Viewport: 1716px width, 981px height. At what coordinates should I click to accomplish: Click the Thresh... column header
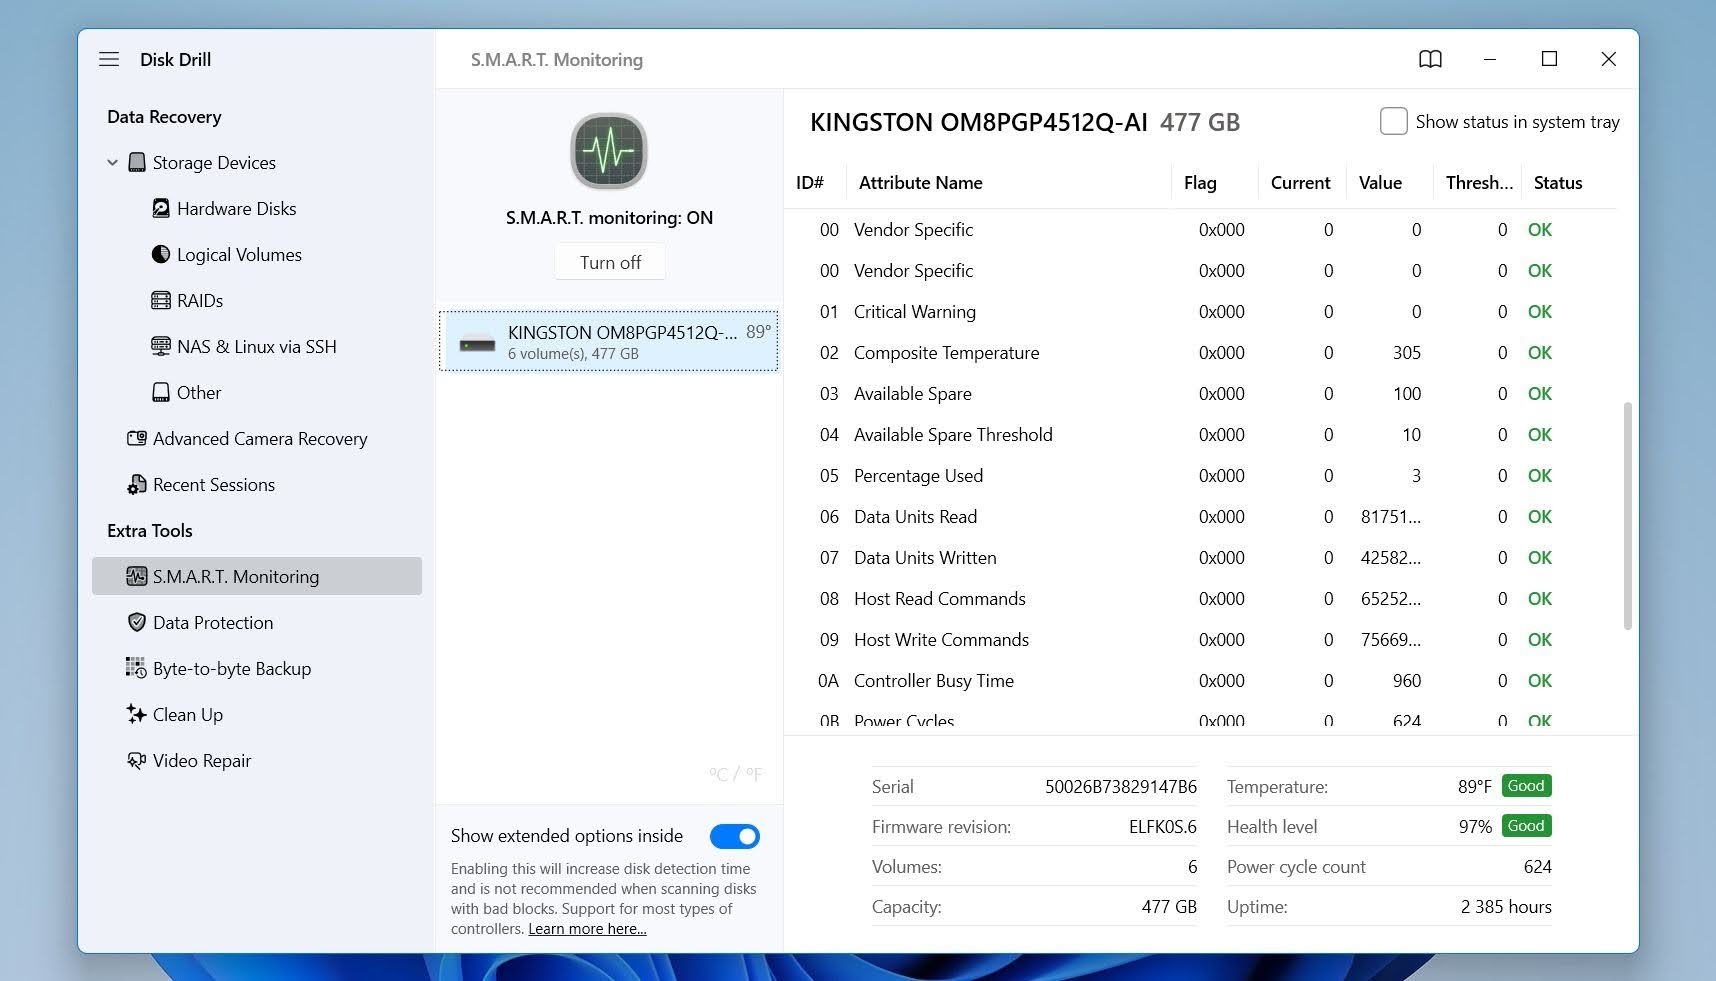click(x=1479, y=183)
